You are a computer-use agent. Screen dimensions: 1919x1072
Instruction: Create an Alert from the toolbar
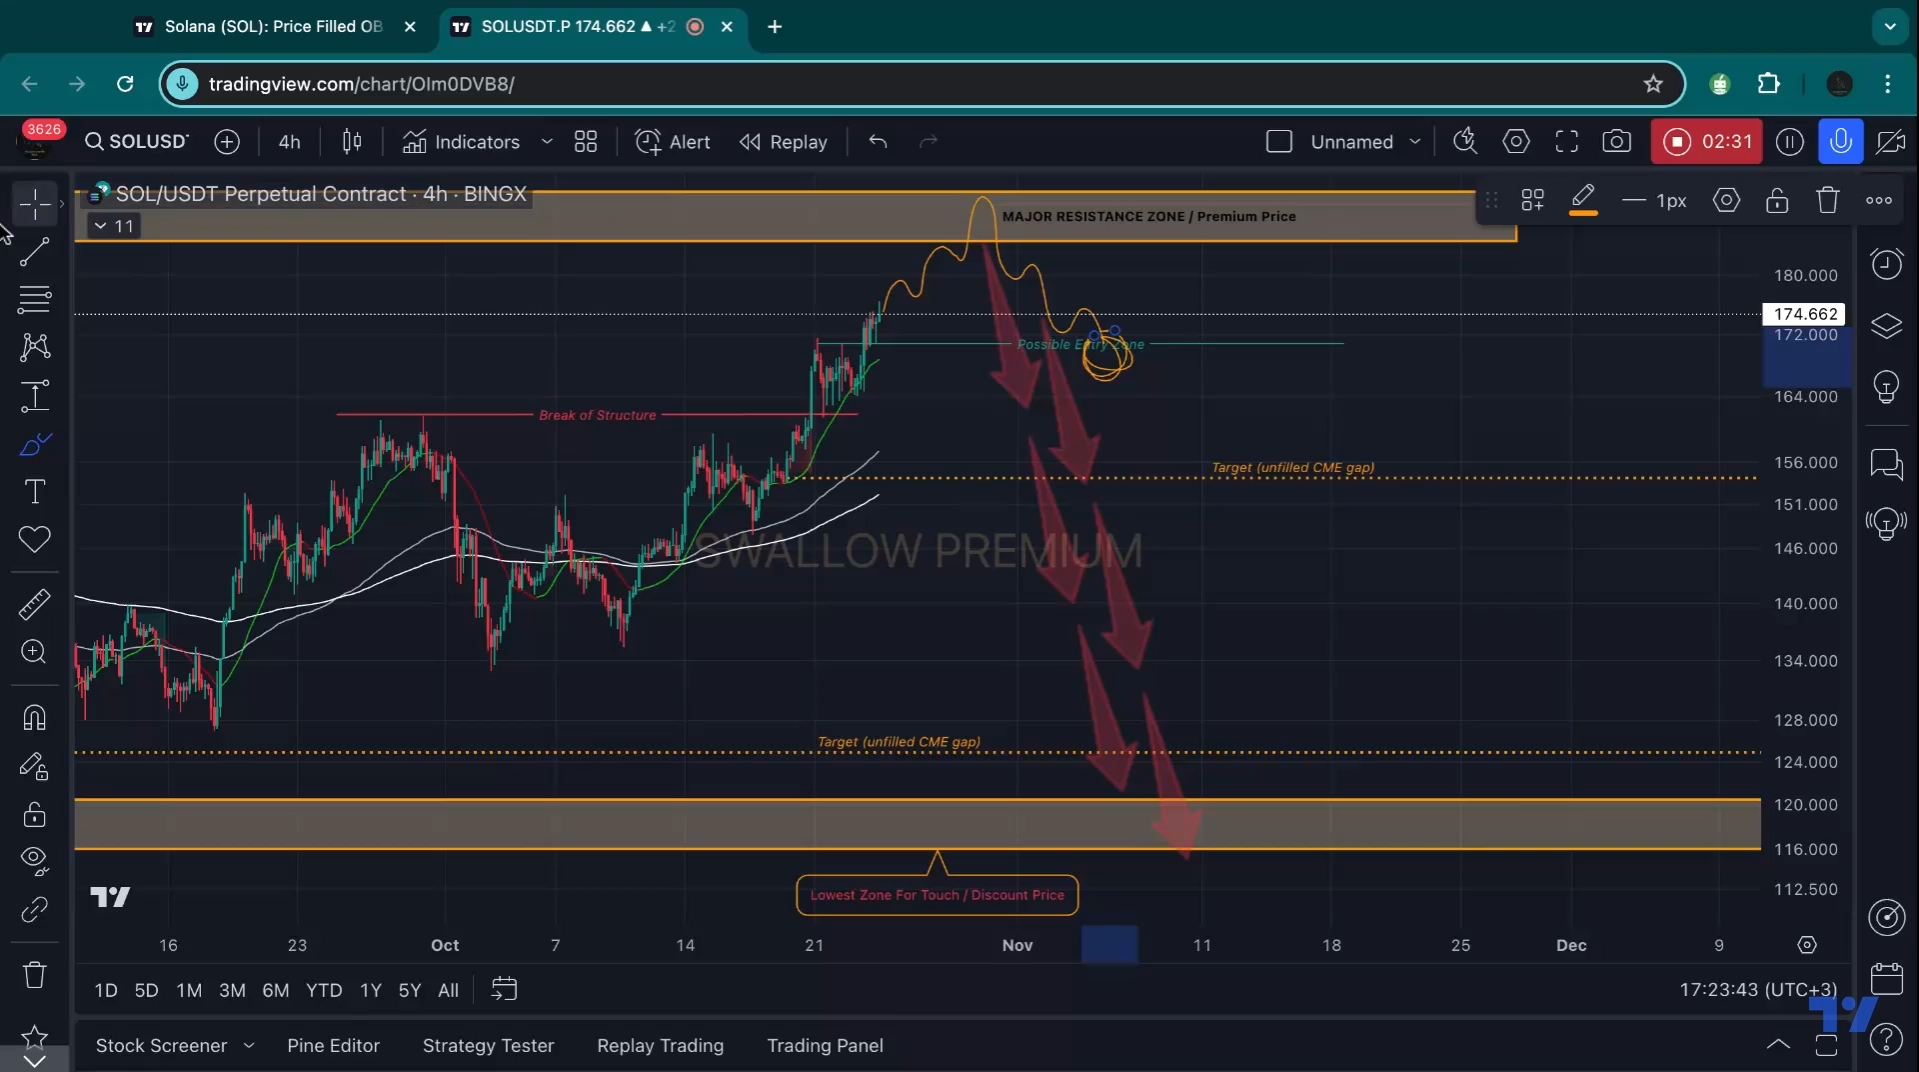click(672, 141)
